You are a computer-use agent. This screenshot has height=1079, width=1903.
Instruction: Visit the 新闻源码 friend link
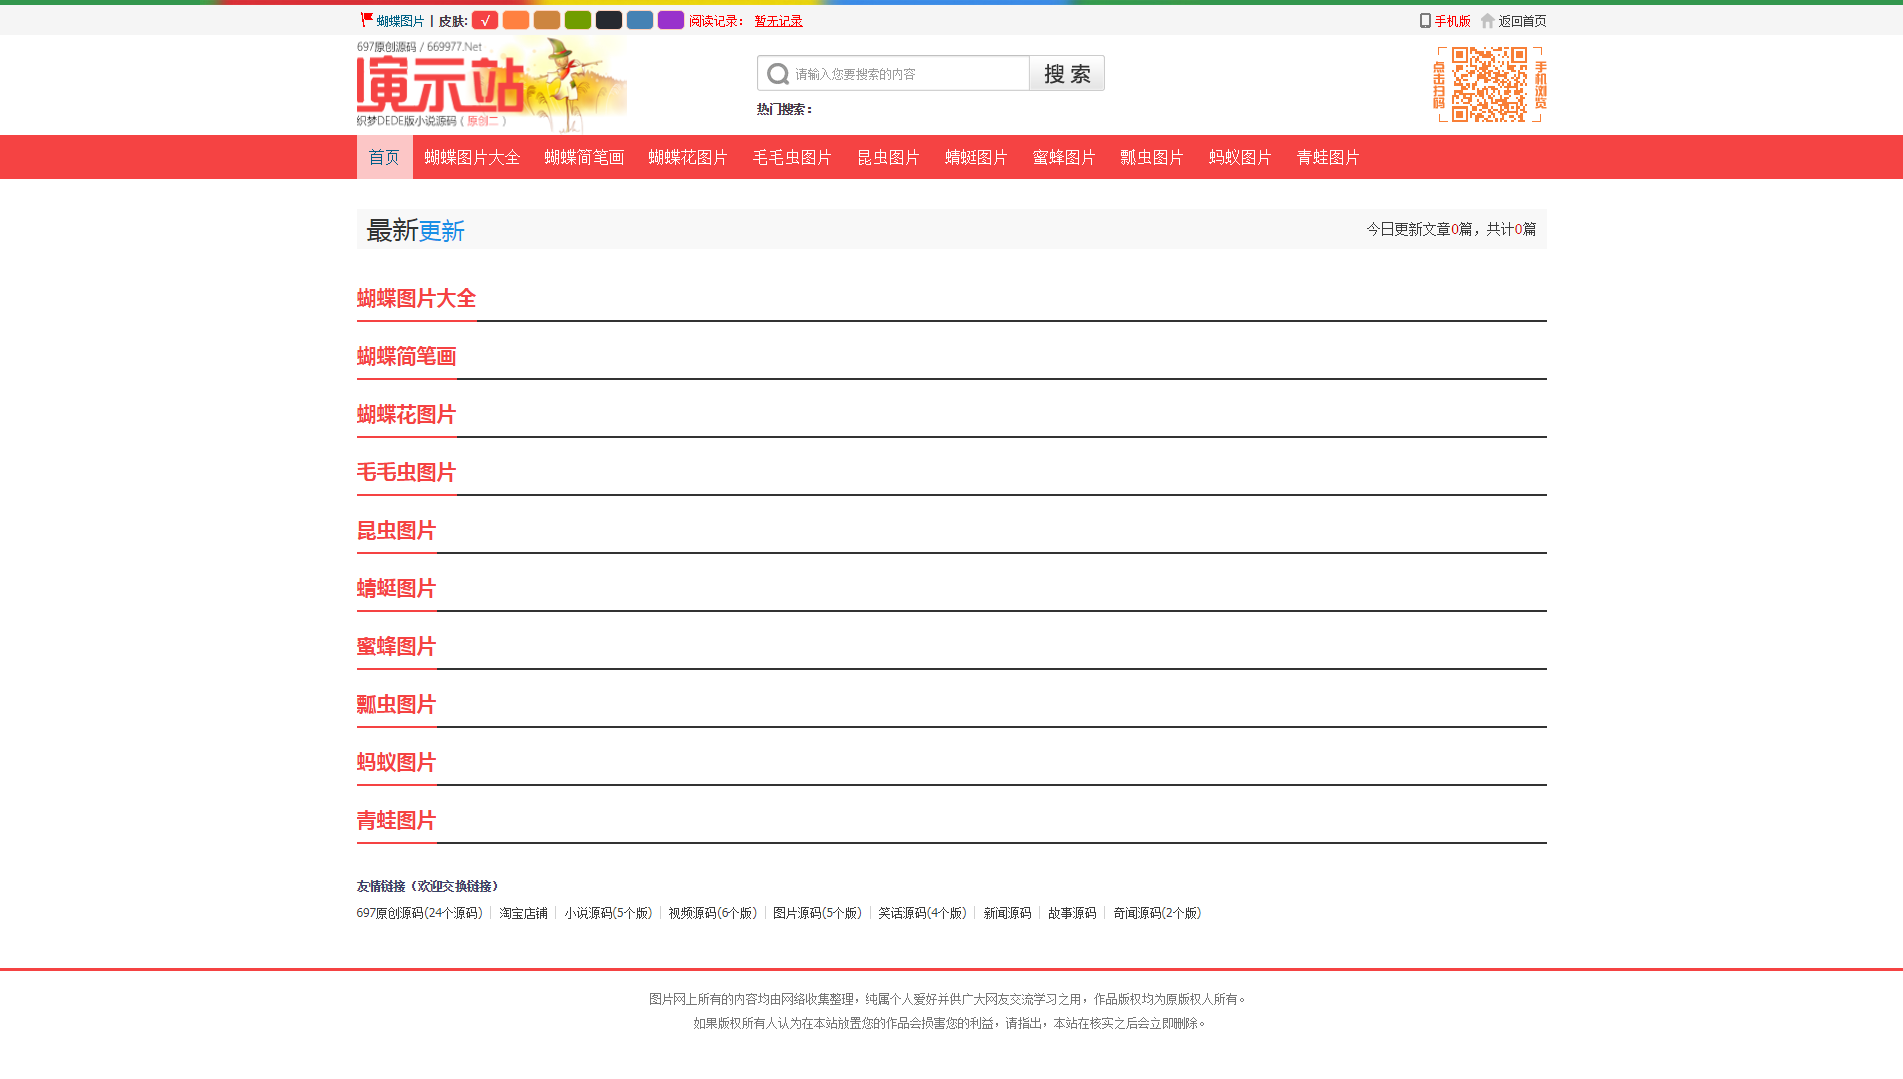click(x=1007, y=913)
